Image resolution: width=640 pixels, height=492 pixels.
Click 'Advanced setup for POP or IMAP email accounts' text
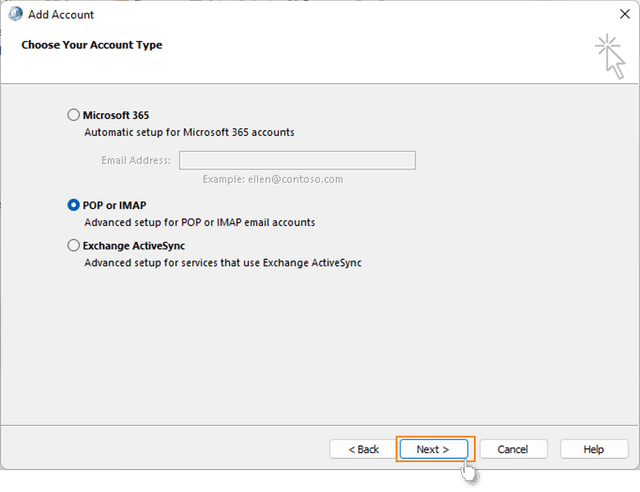click(200, 223)
